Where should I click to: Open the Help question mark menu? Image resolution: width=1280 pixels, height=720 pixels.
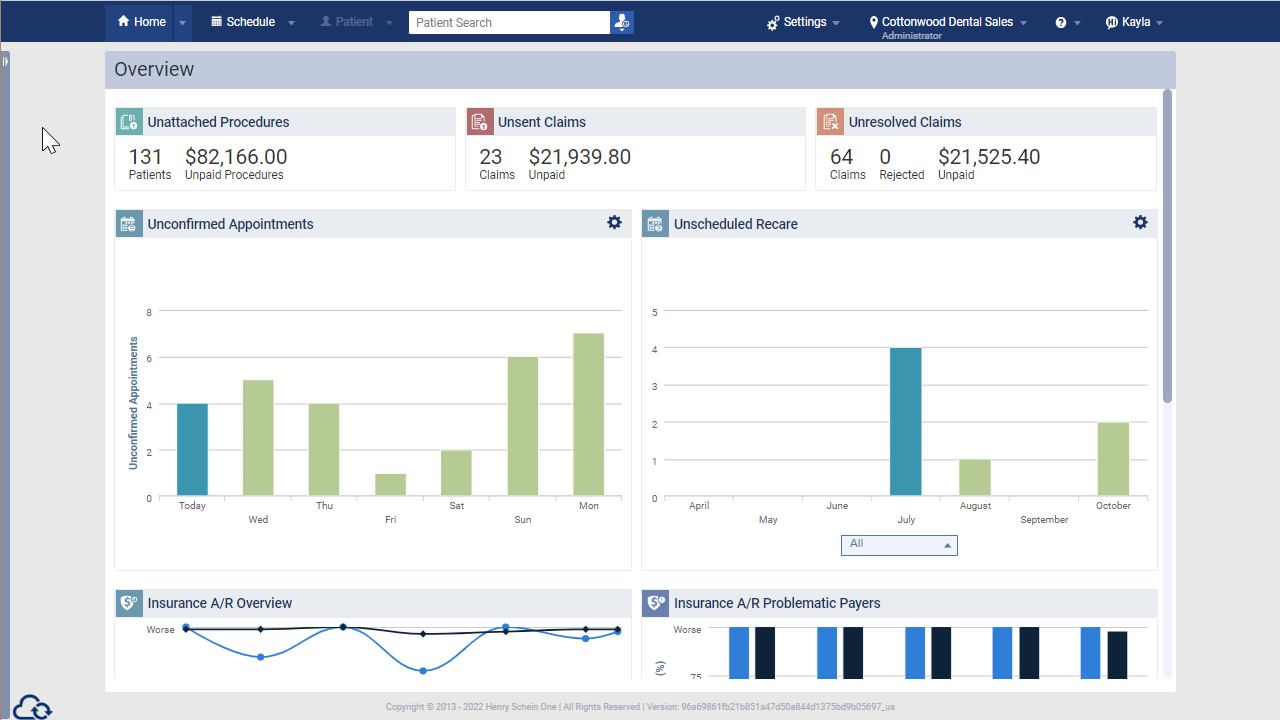coord(1067,22)
